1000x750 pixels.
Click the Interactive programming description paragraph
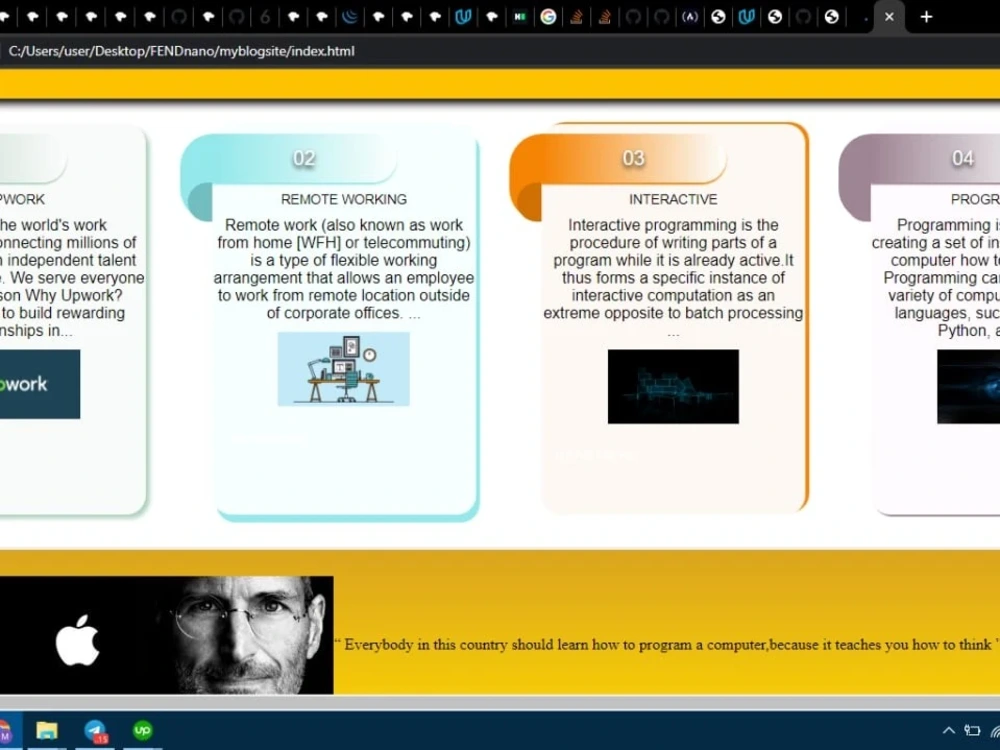point(673,277)
